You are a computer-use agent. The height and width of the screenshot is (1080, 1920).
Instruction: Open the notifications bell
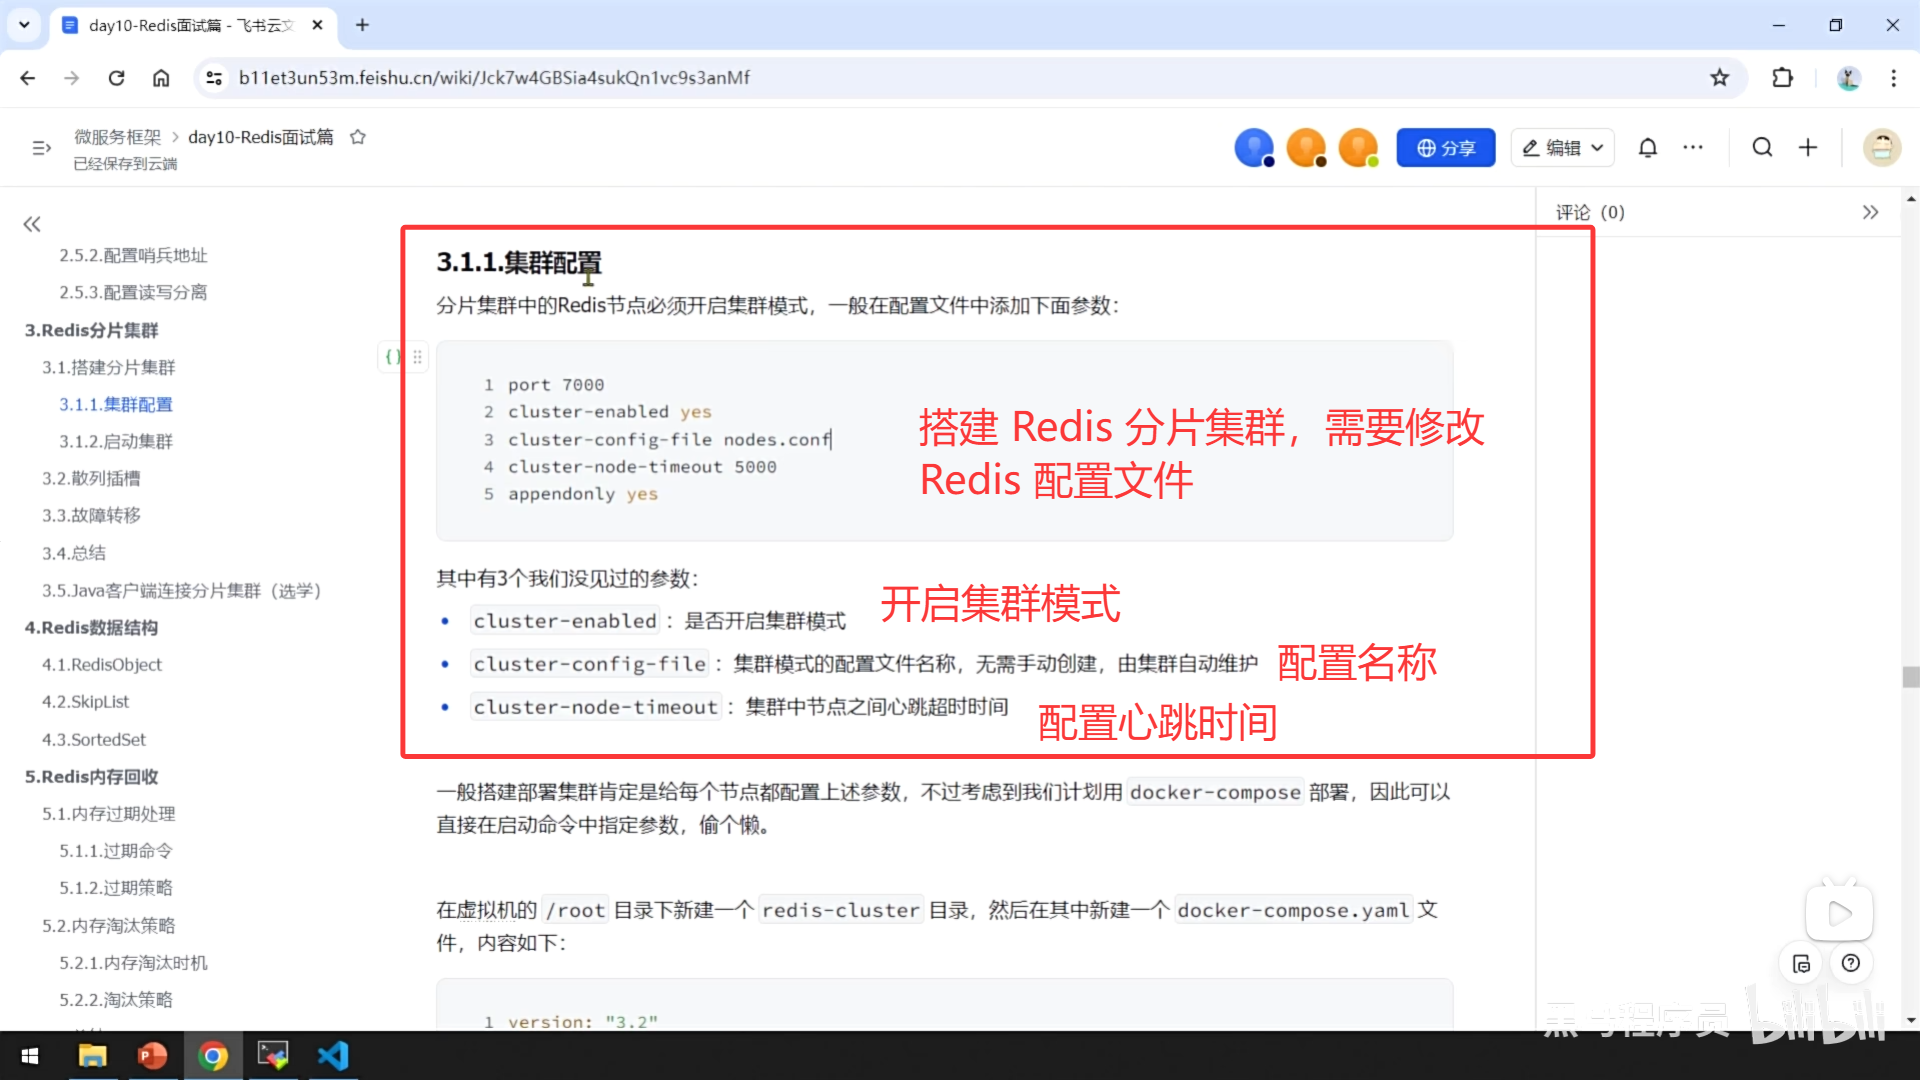(1647, 148)
